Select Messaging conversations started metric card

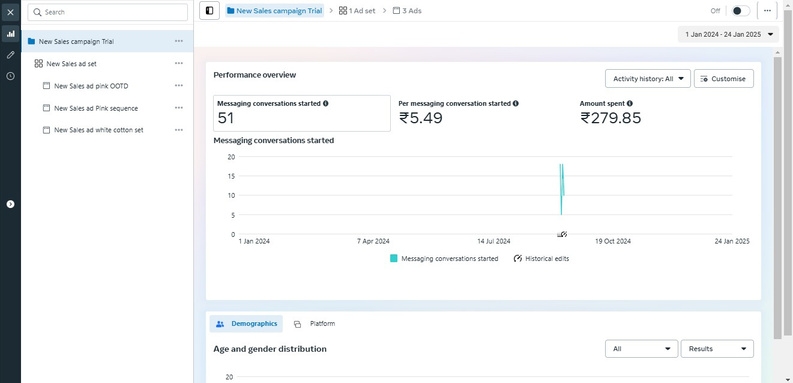pyautogui.click(x=302, y=113)
